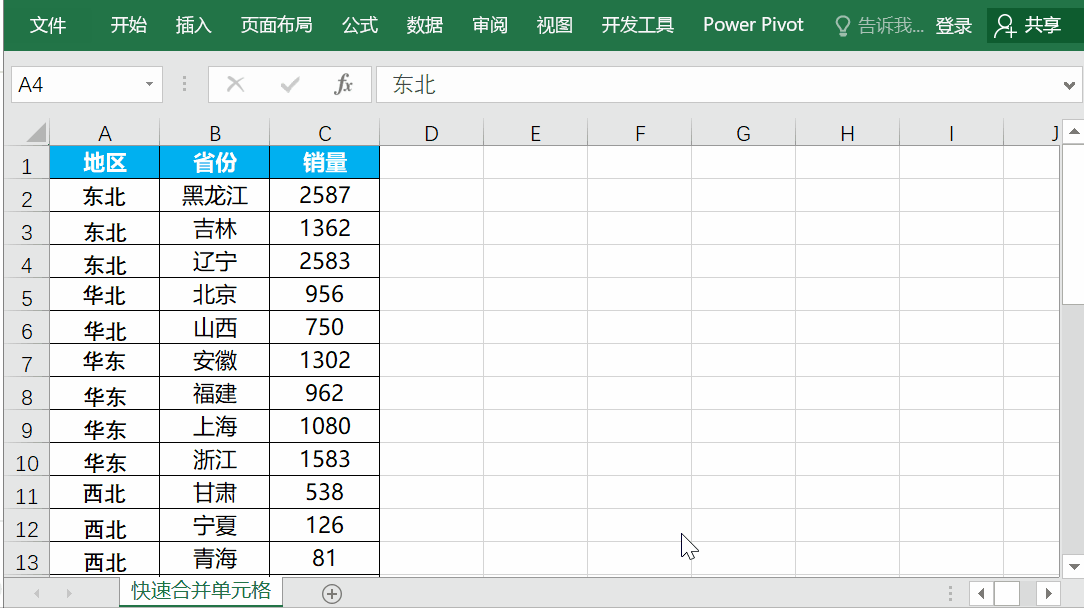Select the cell containing 甘肃
The height and width of the screenshot is (608, 1084).
point(214,492)
